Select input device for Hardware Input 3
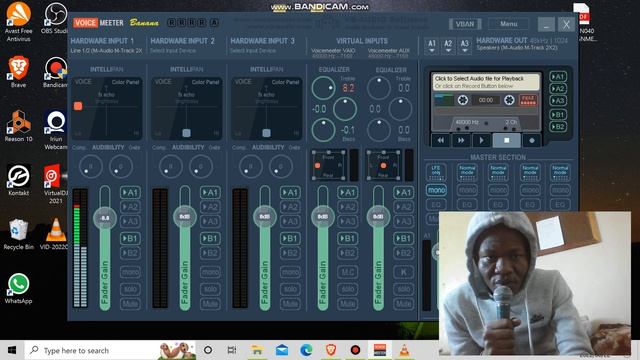This screenshot has height=360, width=640. (253, 51)
